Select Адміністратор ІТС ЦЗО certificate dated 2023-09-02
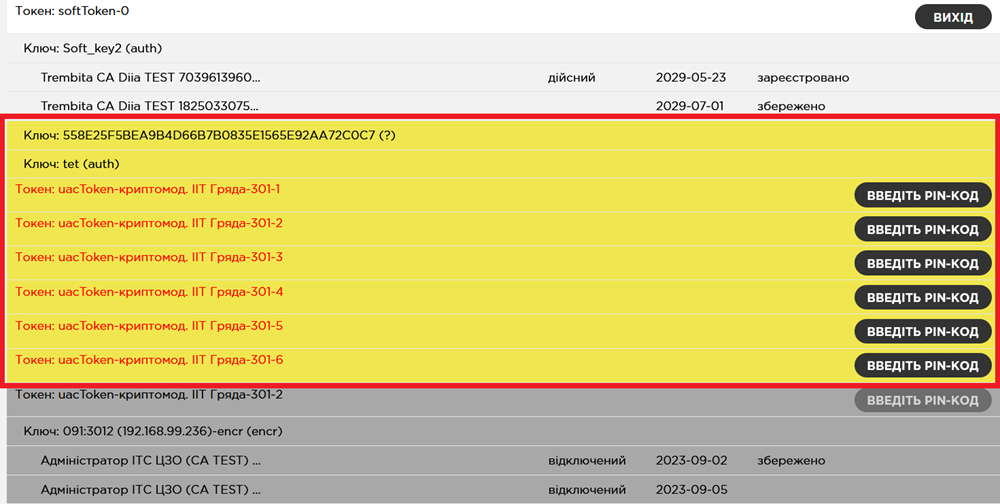This screenshot has width=1000, height=504. (150, 461)
